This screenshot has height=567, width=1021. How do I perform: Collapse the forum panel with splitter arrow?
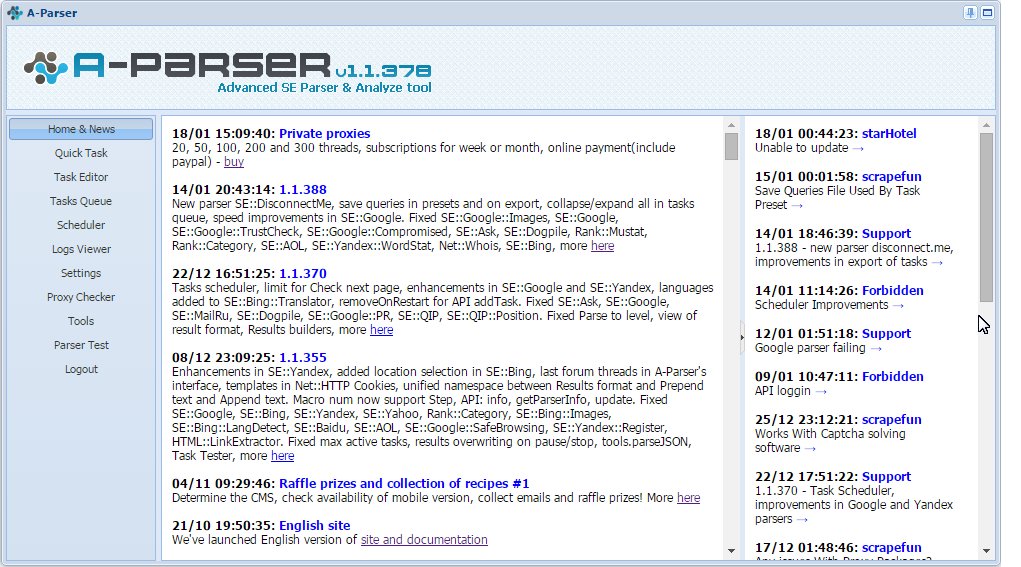coord(742,337)
